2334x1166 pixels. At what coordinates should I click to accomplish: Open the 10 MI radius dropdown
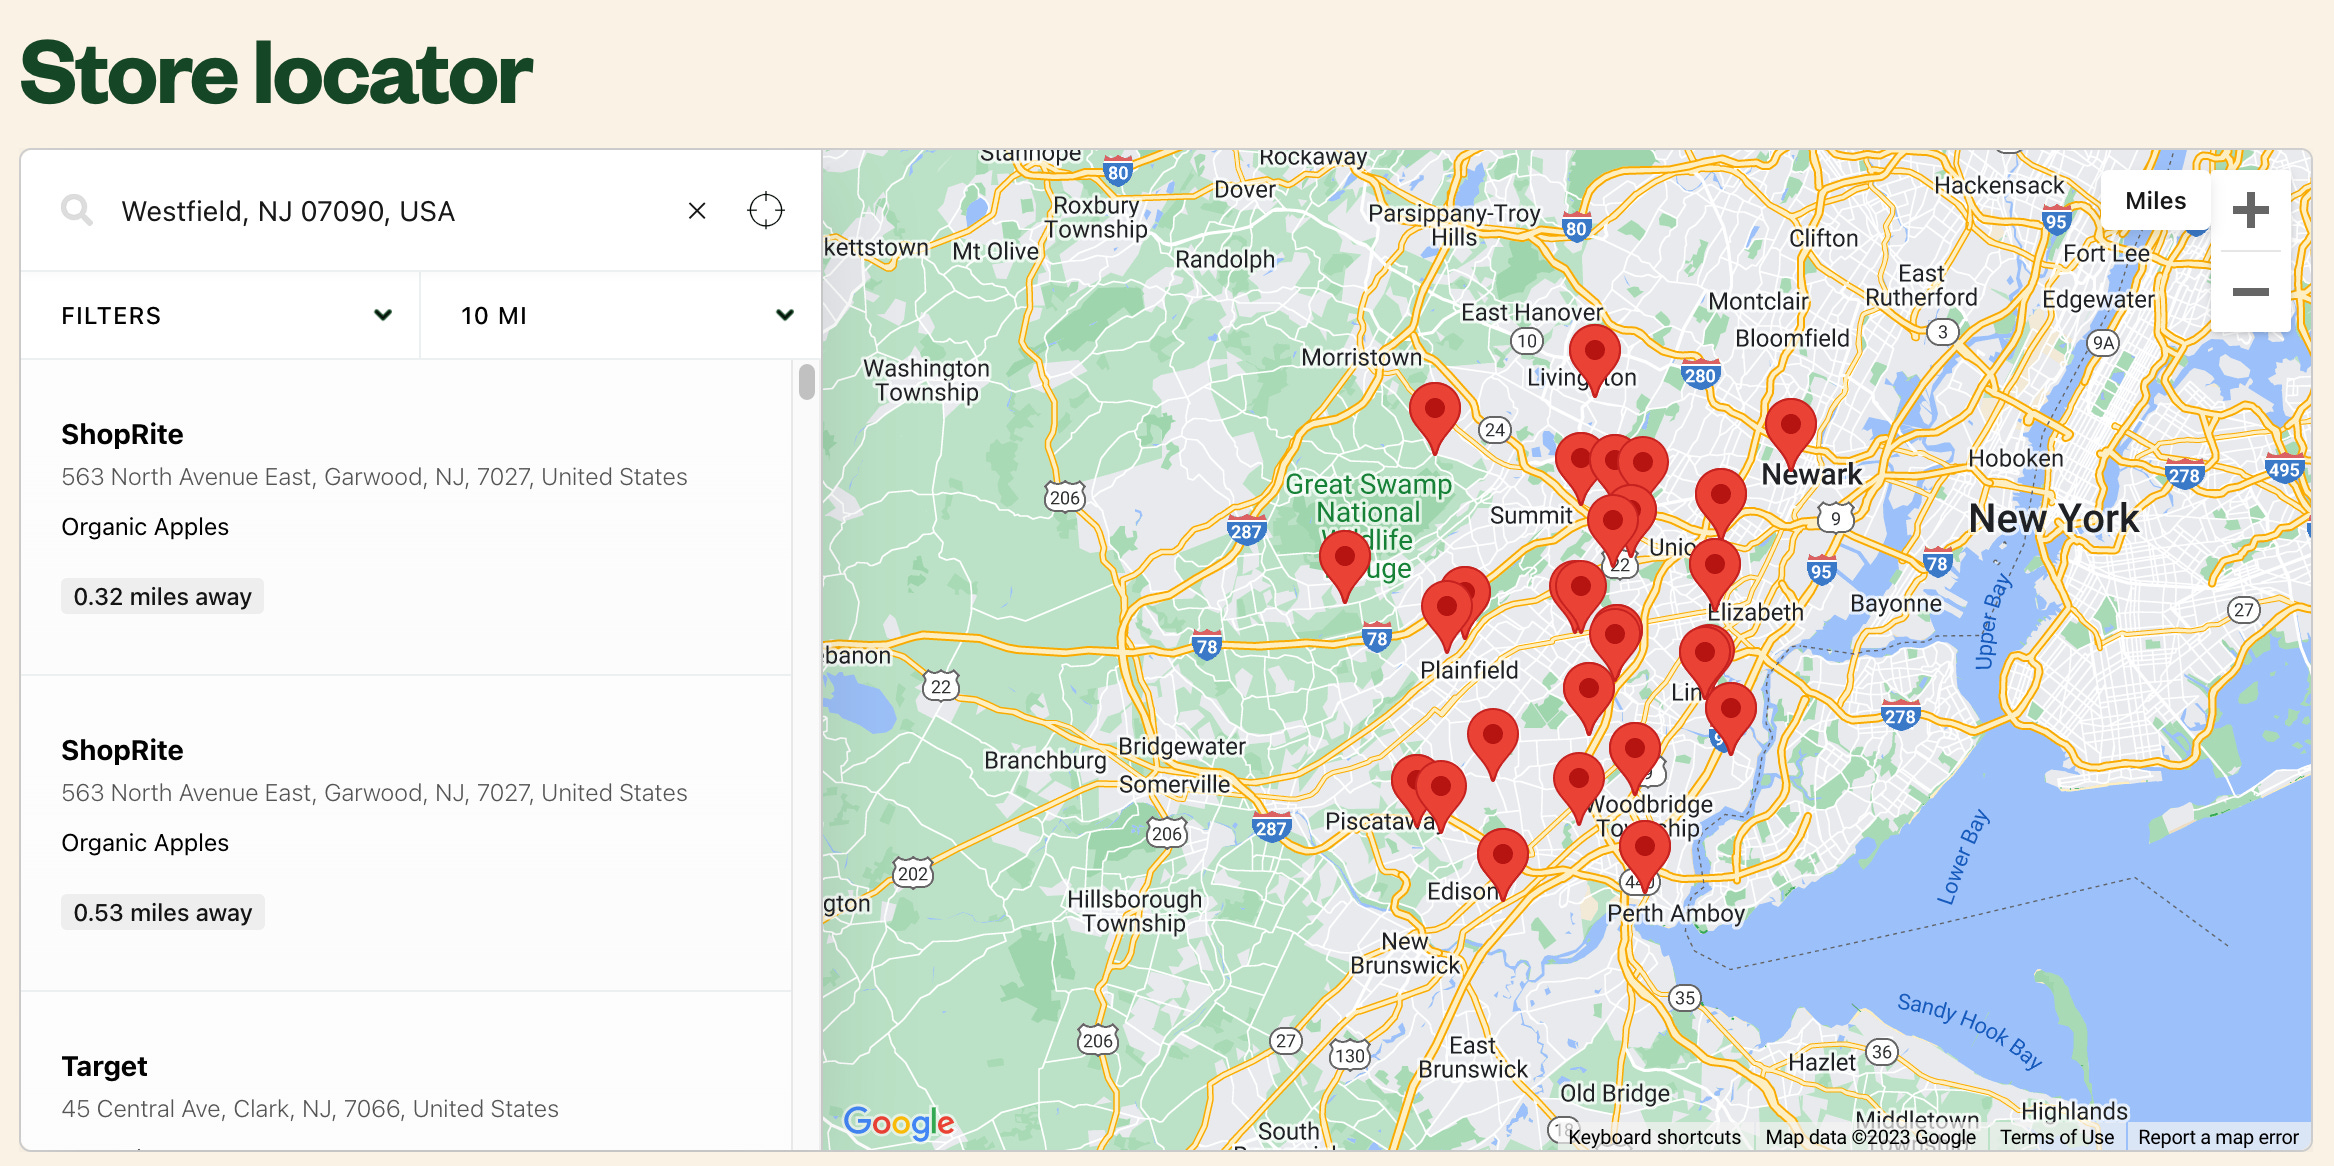coord(621,316)
